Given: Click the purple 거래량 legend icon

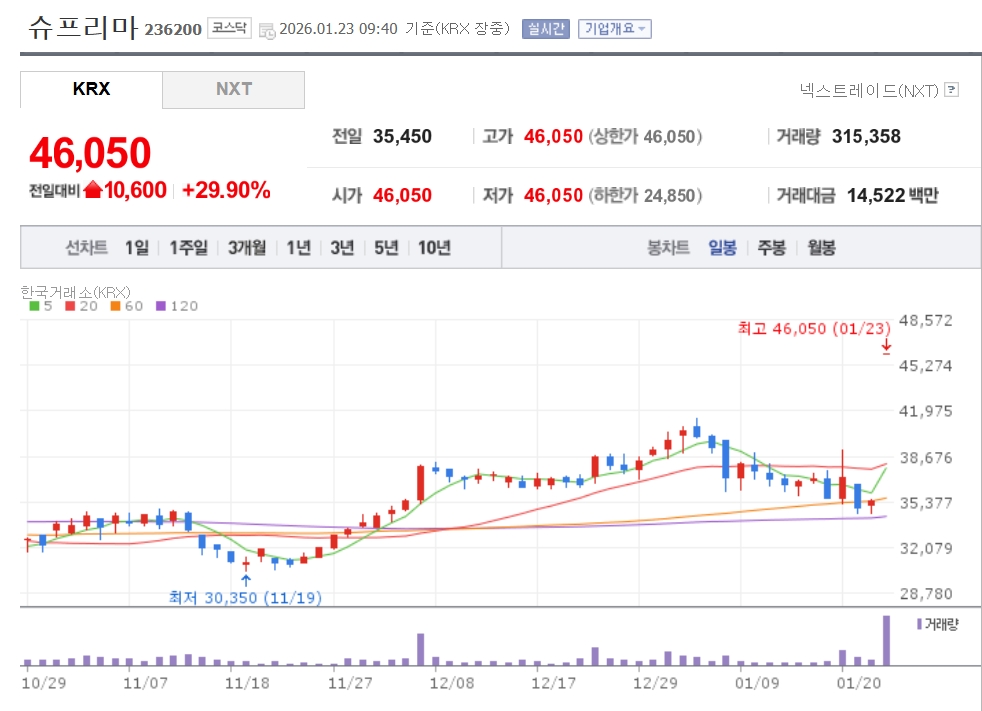Looking at the screenshot, I should pyautogui.click(x=919, y=624).
